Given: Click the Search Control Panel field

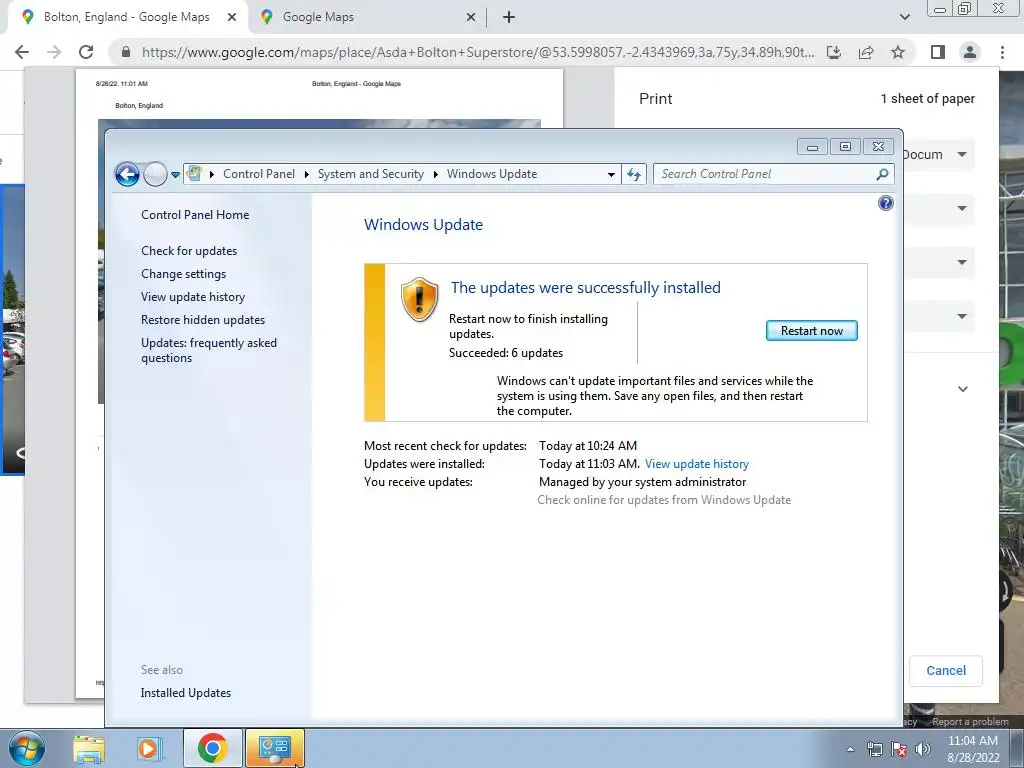Looking at the screenshot, I should (x=773, y=174).
